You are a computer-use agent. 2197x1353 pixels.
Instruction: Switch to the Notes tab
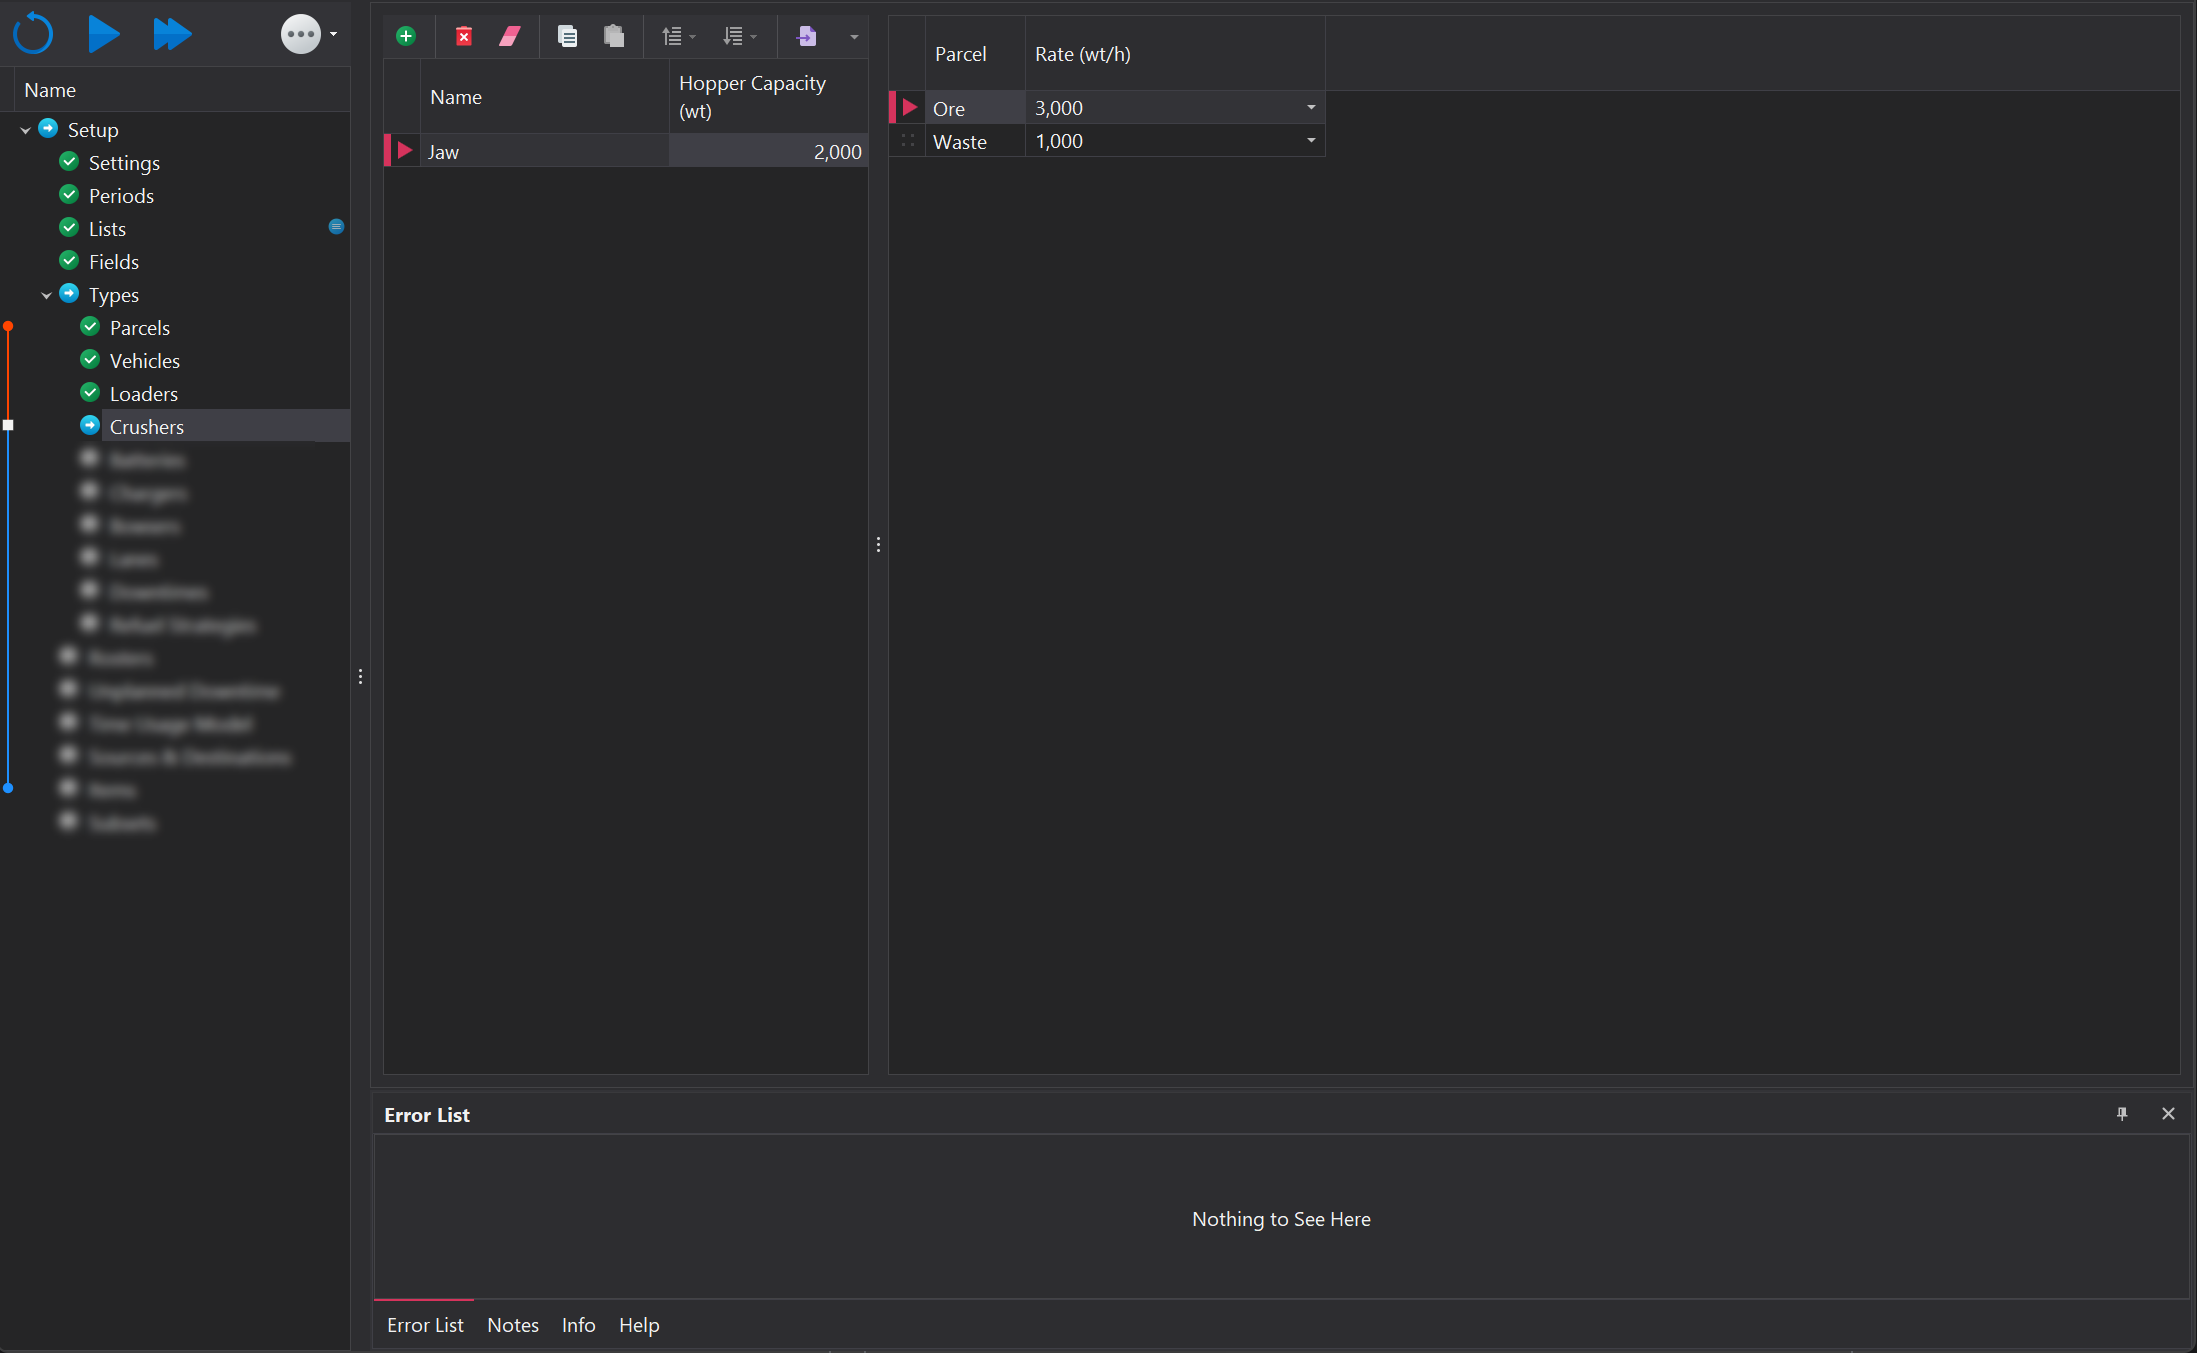coord(512,1325)
